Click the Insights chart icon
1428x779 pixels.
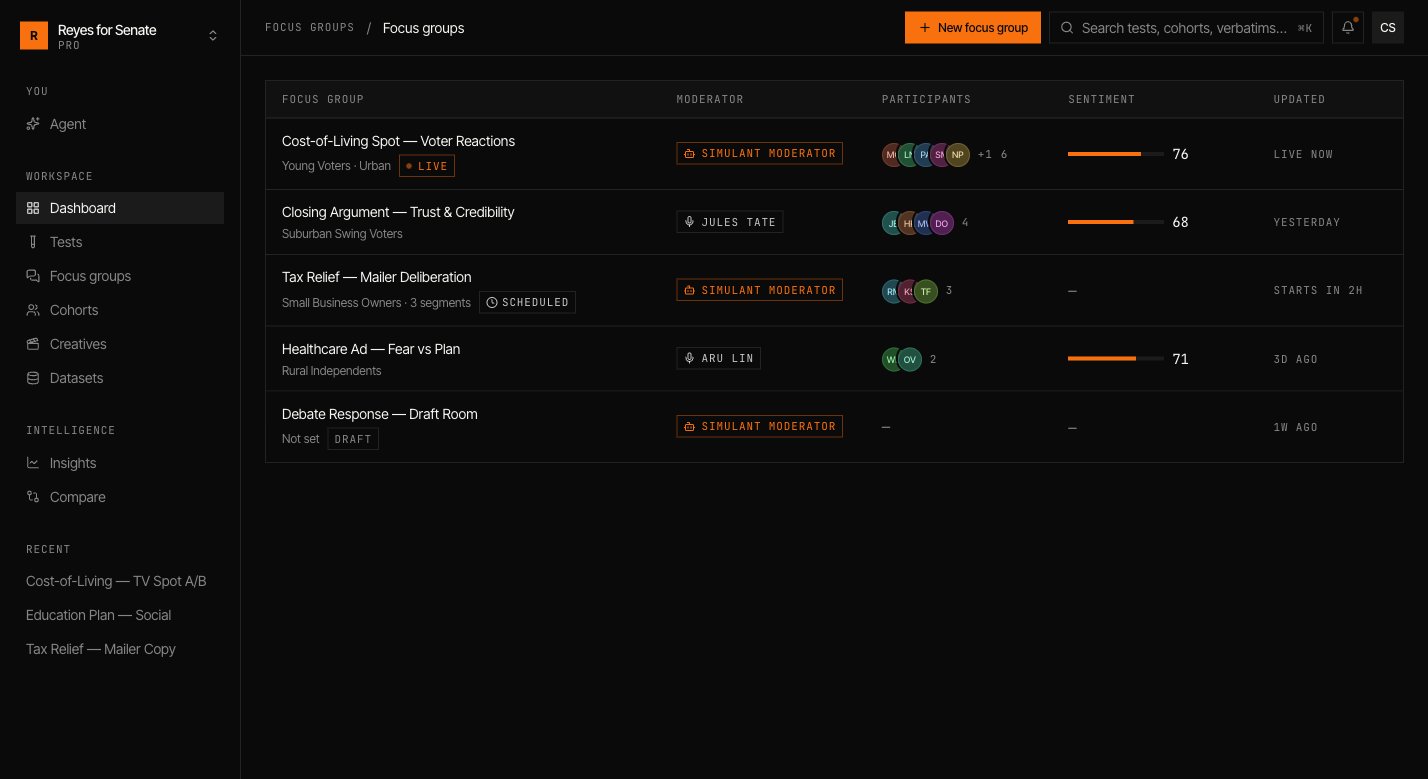coord(33,463)
